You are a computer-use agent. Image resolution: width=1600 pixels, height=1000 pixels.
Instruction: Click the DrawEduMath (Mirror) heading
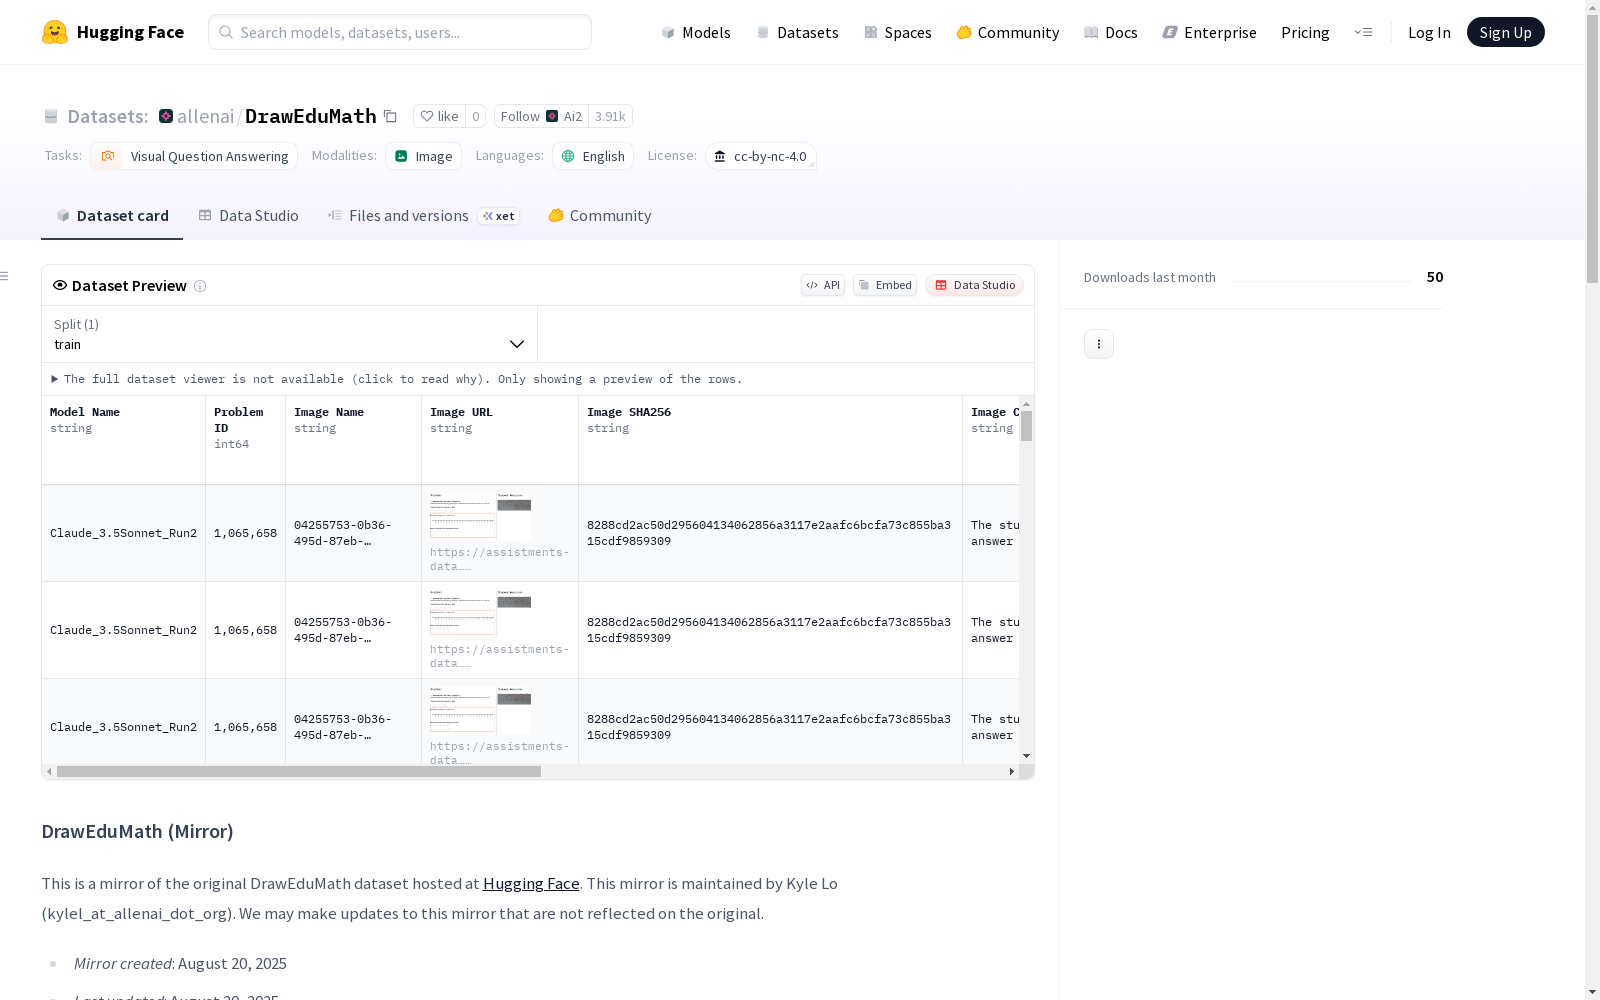(x=137, y=832)
